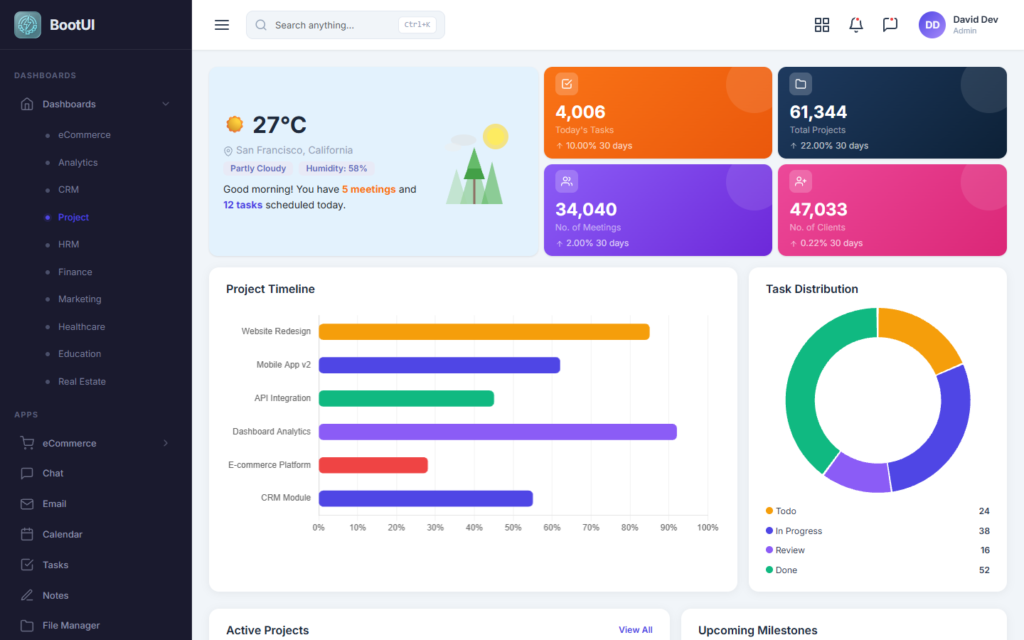Click the No. of Meetings people icon
This screenshot has height=640, width=1024.
(566, 181)
